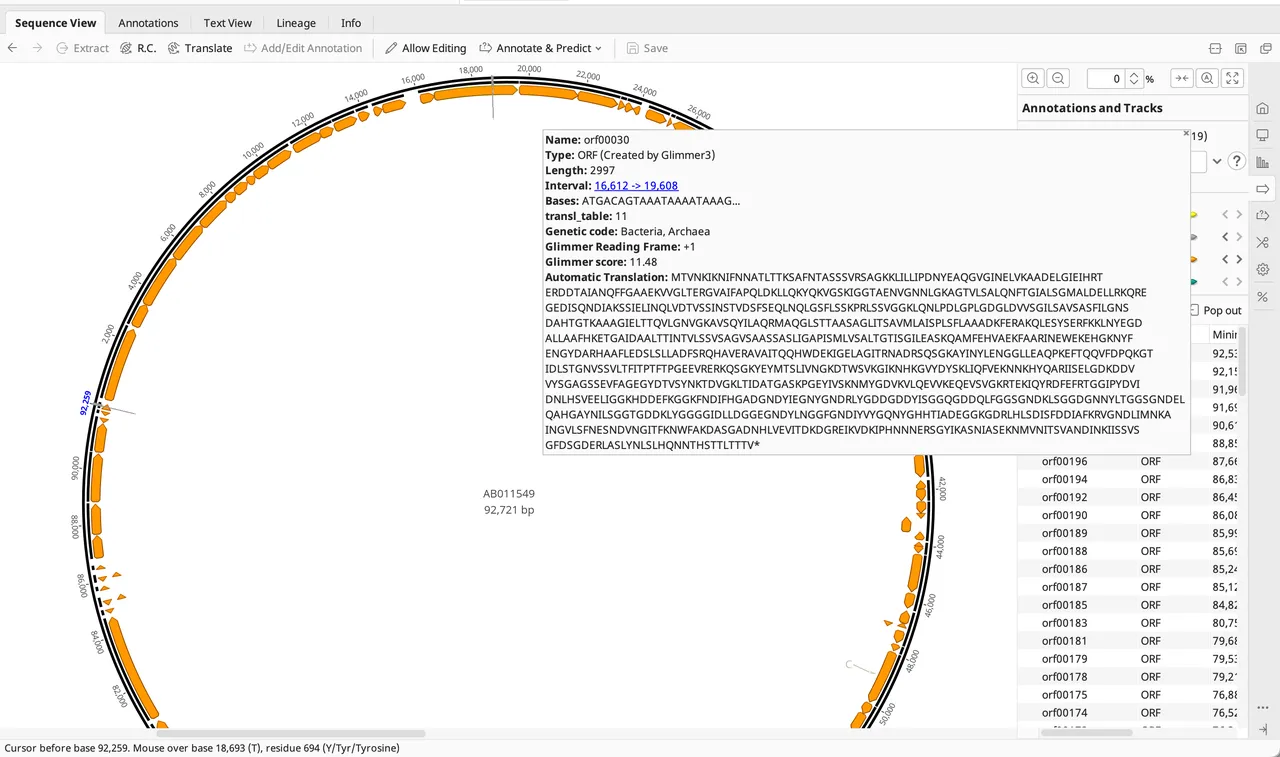The width and height of the screenshot is (1280, 757).
Task: Click the zoom percentage stepper arrows
Action: [x=1134, y=78]
